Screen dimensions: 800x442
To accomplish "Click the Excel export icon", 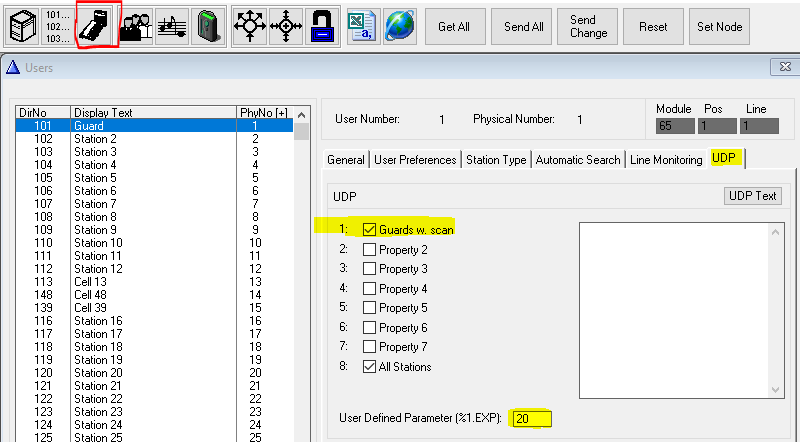I will click(361, 26).
